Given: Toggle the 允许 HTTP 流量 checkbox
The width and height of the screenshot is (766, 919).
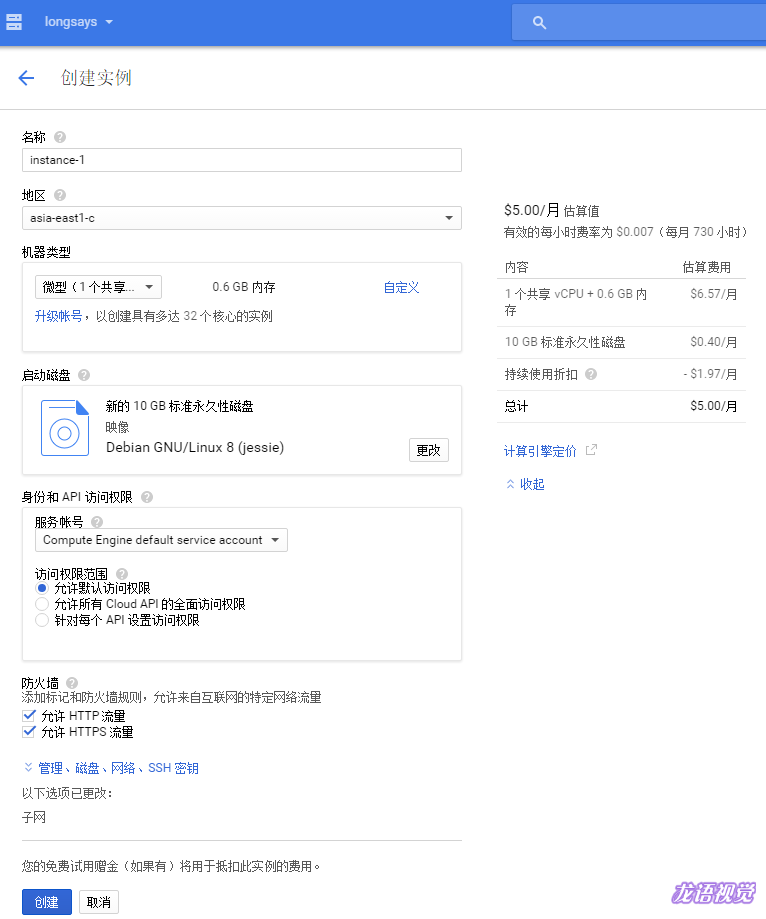Looking at the screenshot, I should click(x=29, y=716).
